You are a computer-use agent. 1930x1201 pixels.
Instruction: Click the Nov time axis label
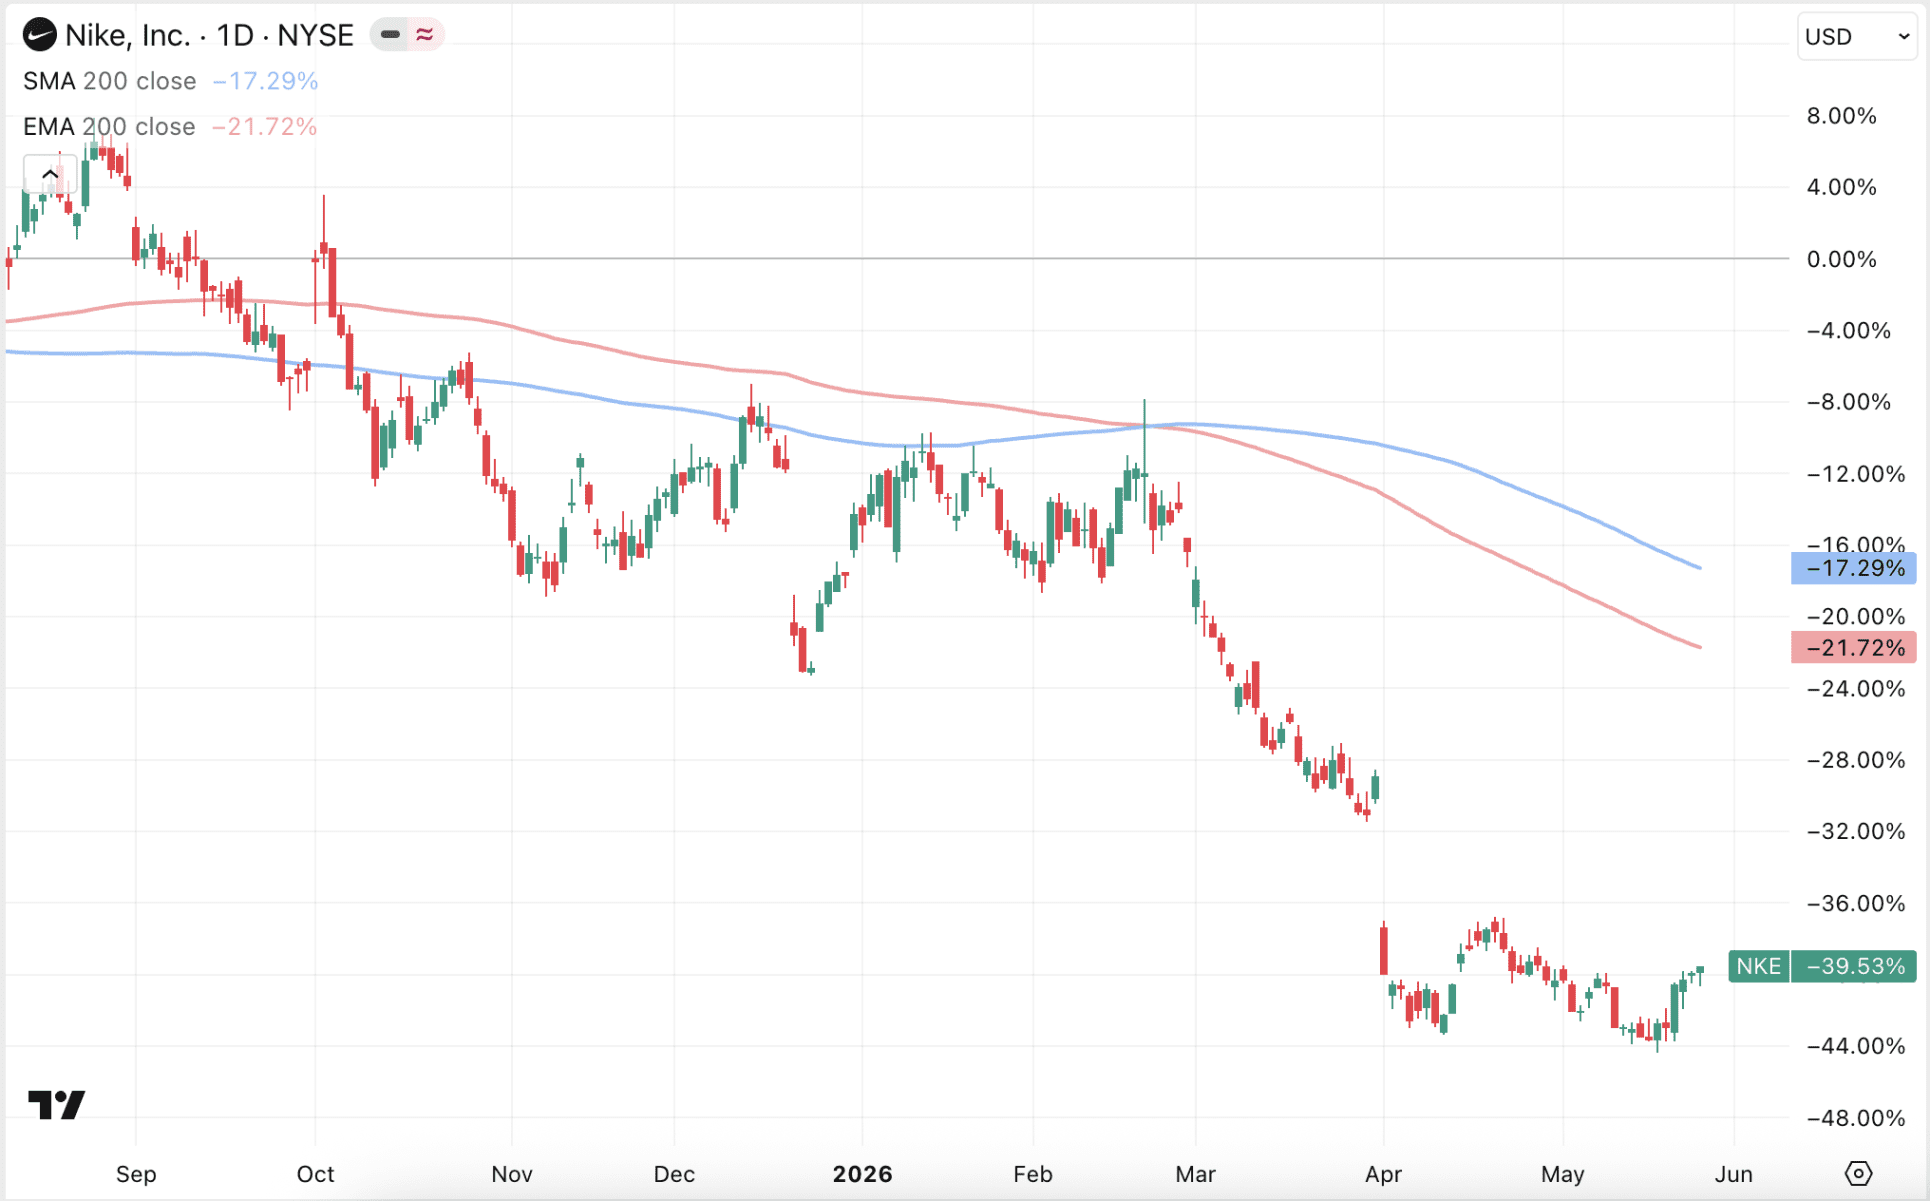[512, 1174]
